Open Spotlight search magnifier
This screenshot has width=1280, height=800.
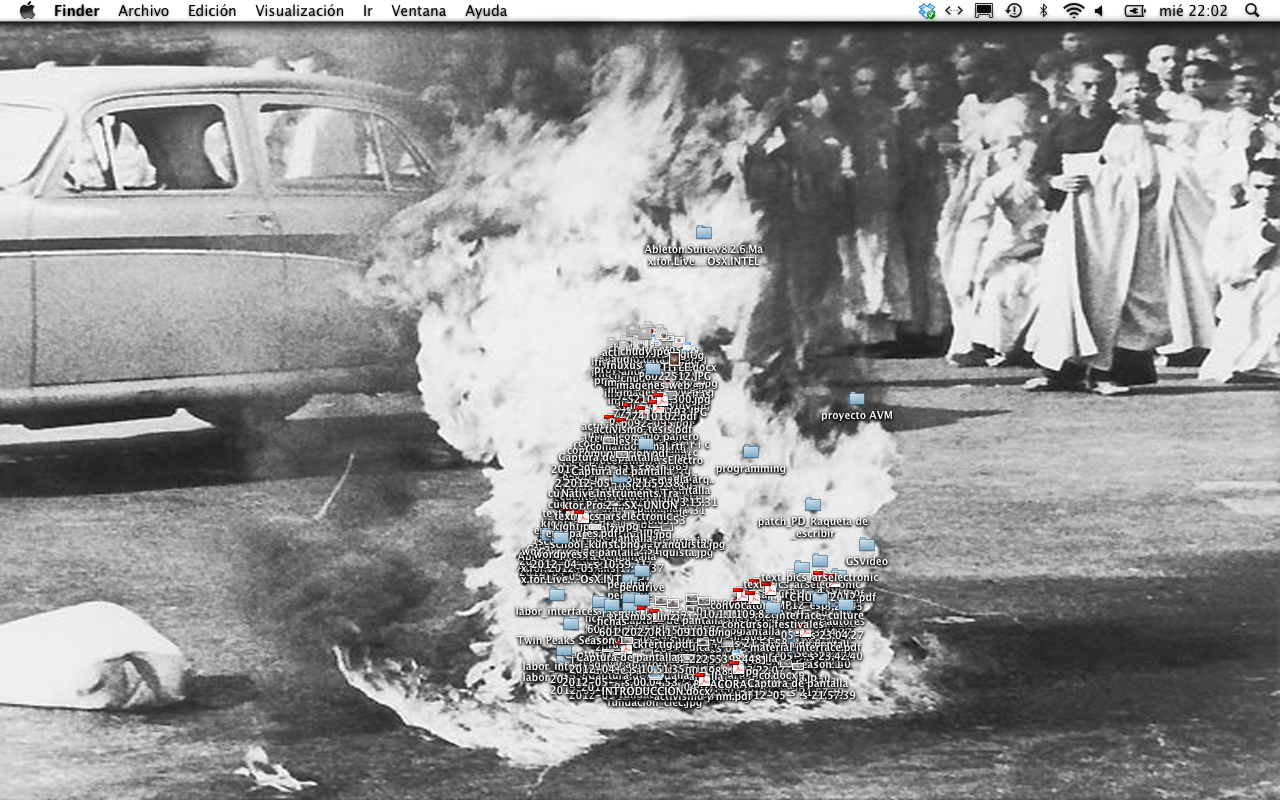coord(1252,11)
